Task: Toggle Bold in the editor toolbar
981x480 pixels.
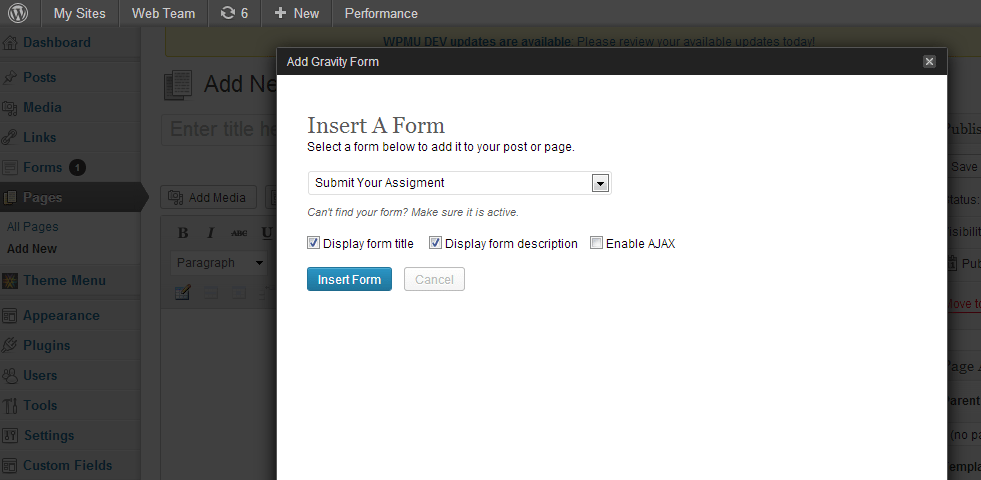Action: pos(183,233)
